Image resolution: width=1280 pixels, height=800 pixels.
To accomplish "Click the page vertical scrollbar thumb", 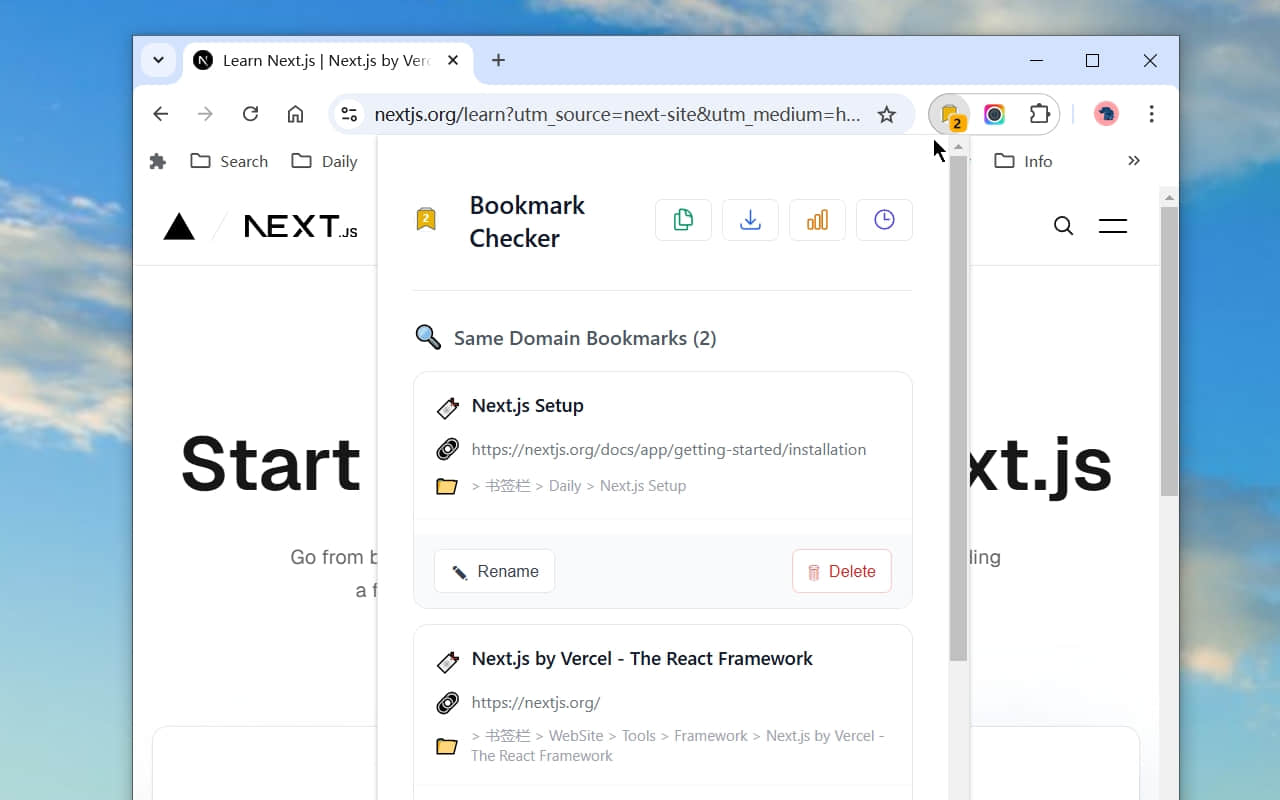I will [1169, 351].
